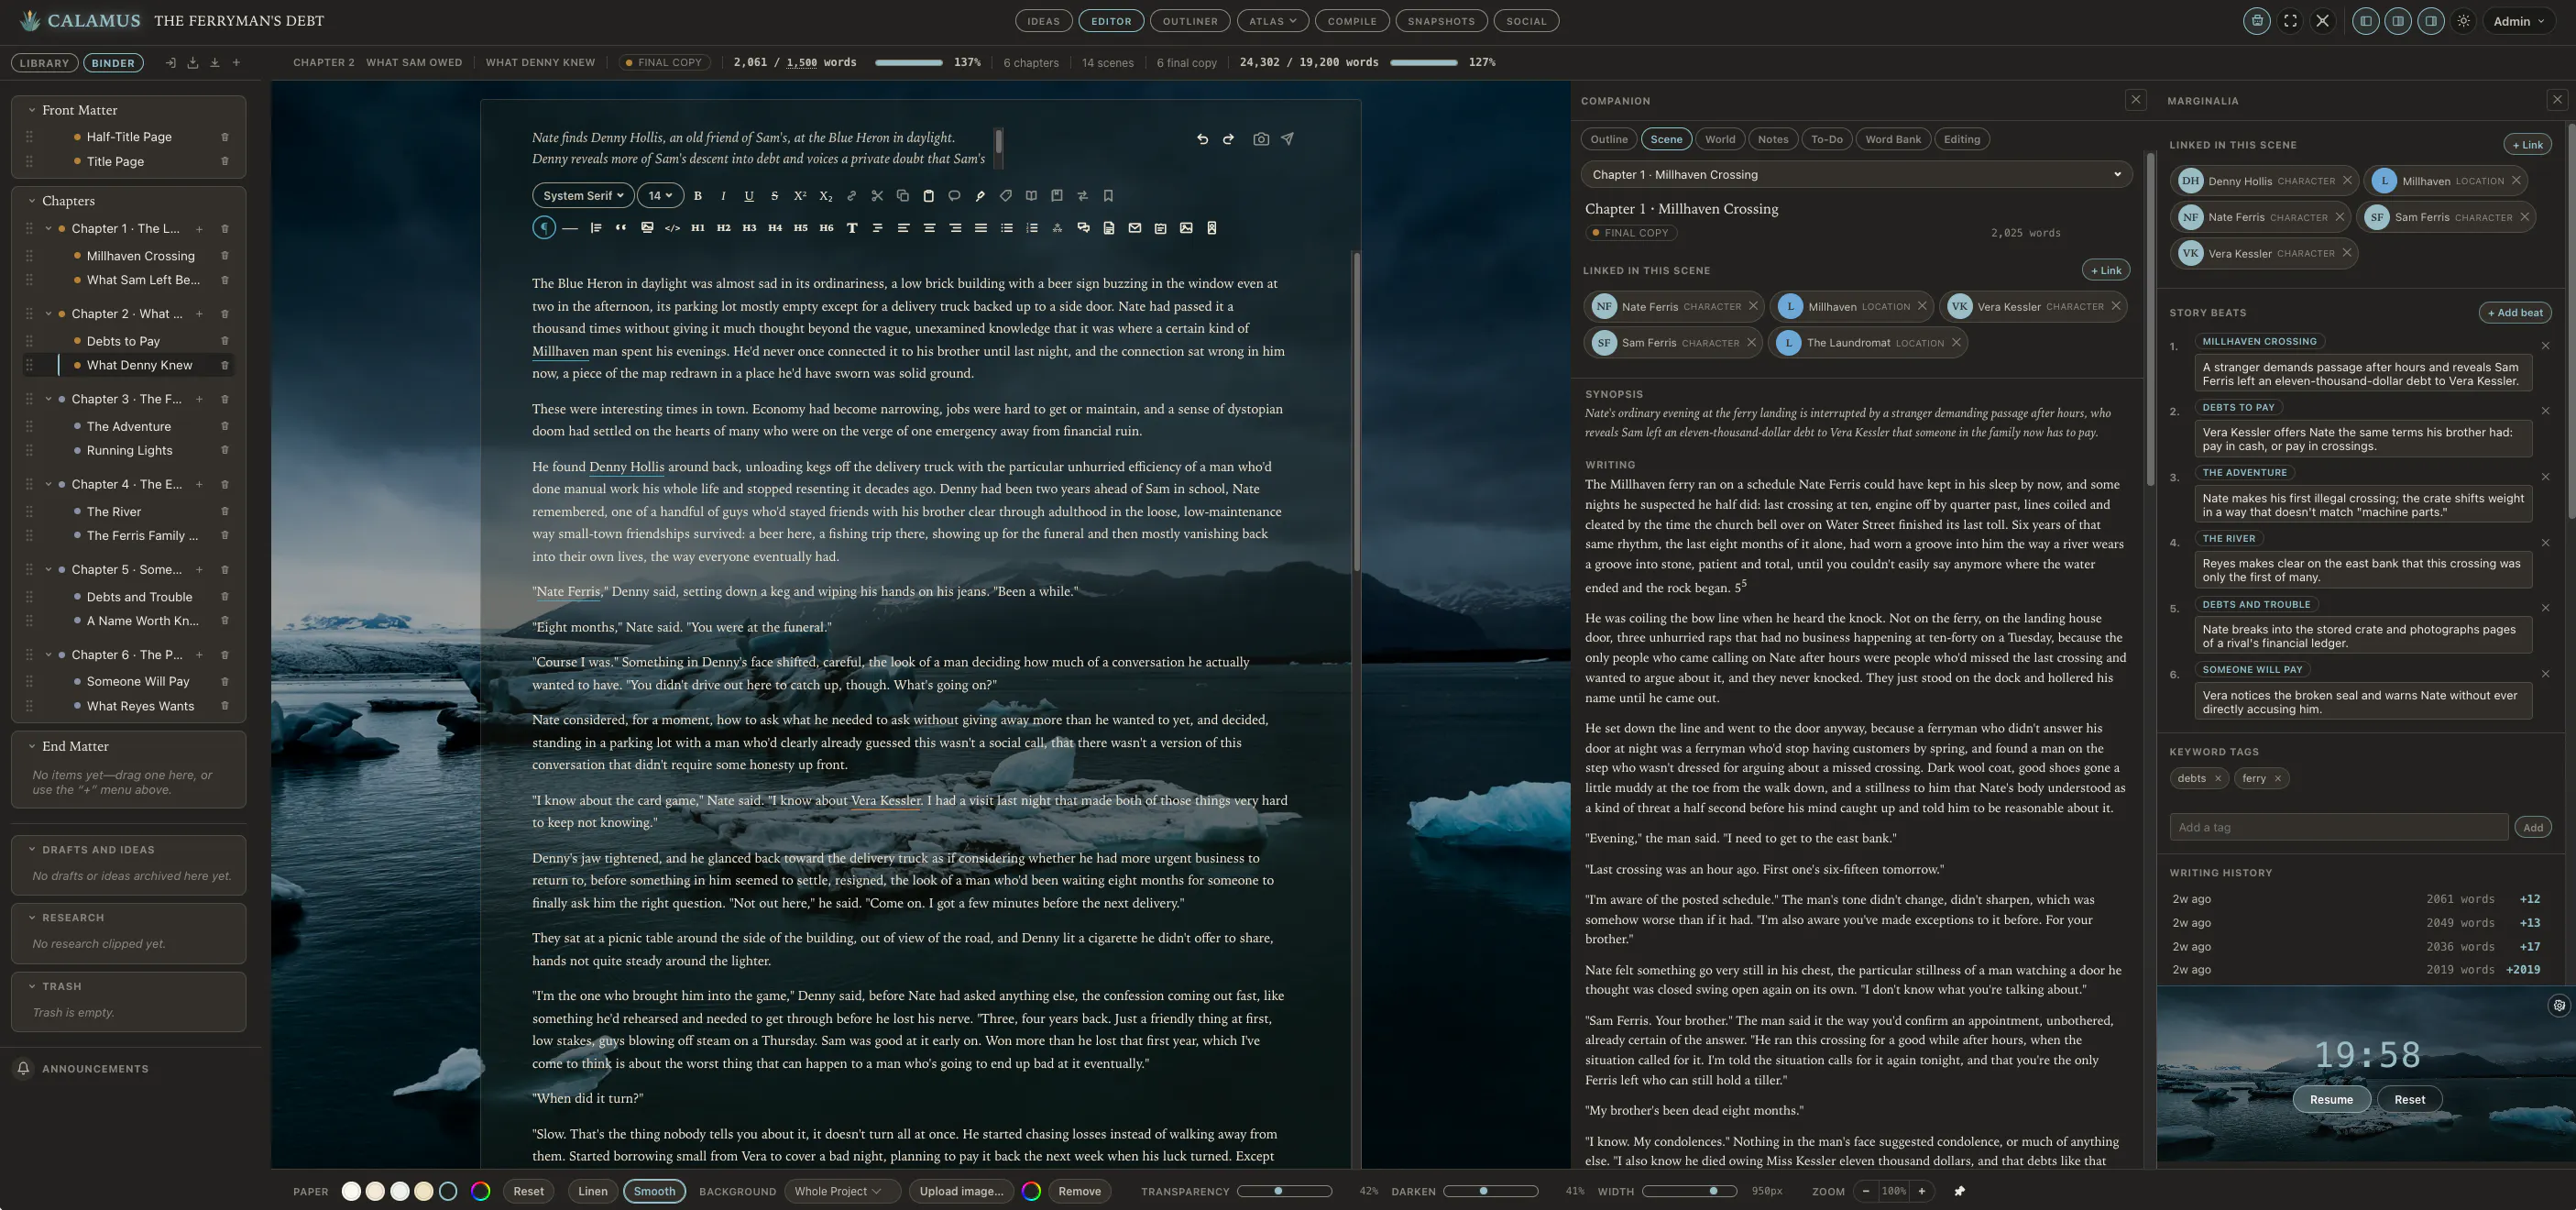Open the Snapshots tab
The height and width of the screenshot is (1210, 2576).
(x=1440, y=21)
